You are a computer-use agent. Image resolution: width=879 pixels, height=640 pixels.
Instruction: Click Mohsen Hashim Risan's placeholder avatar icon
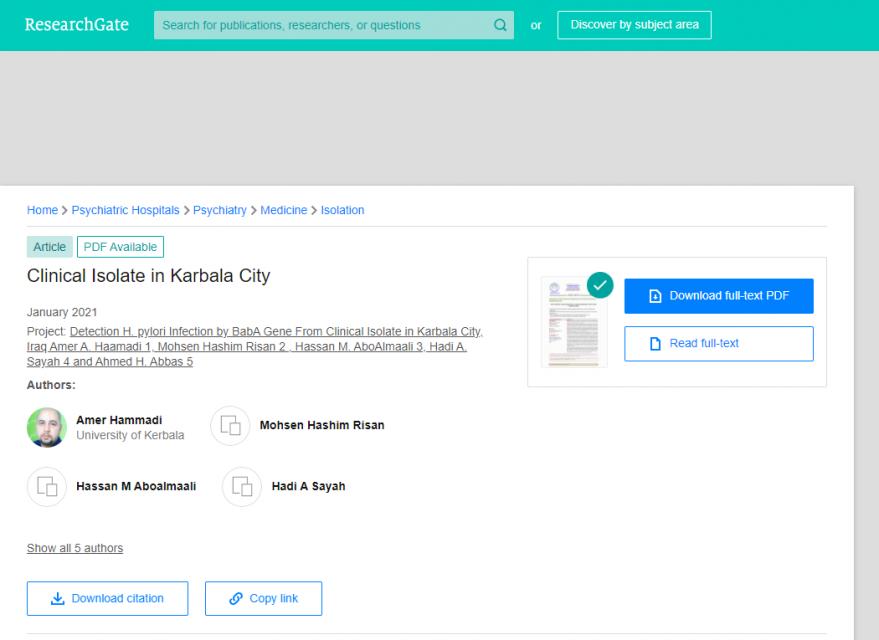click(230, 425)
